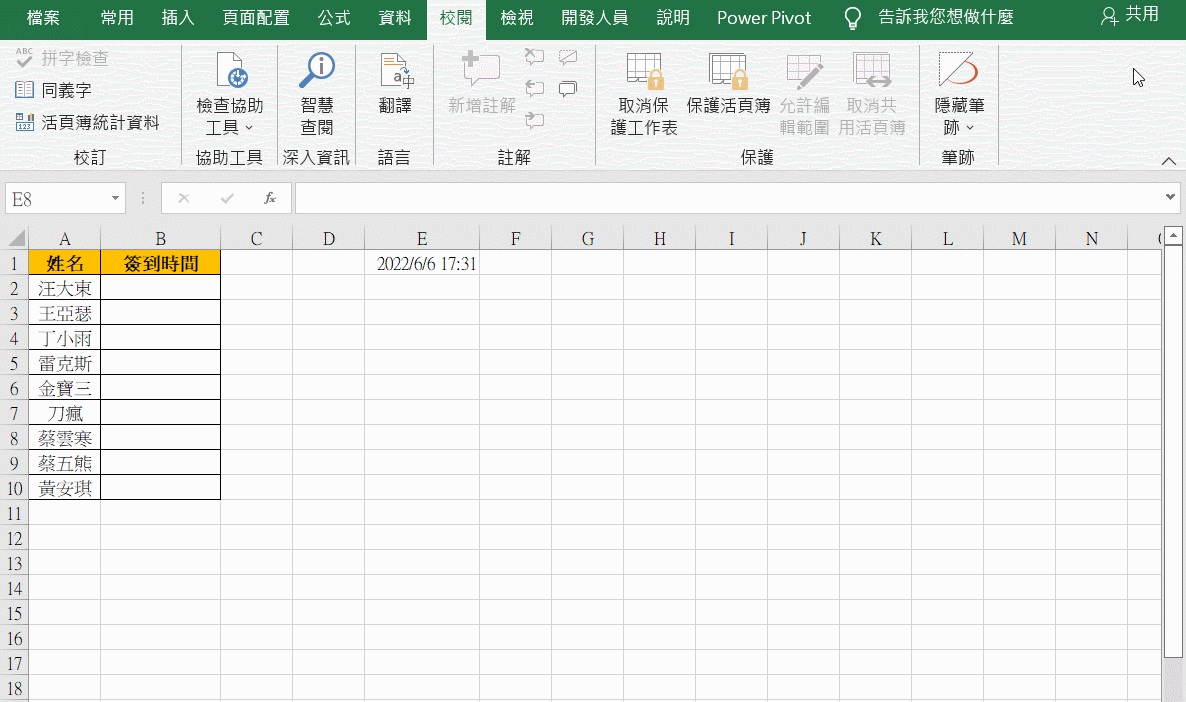Click the 隱藏筆跡 hide ink icon

tap(958, 70)
